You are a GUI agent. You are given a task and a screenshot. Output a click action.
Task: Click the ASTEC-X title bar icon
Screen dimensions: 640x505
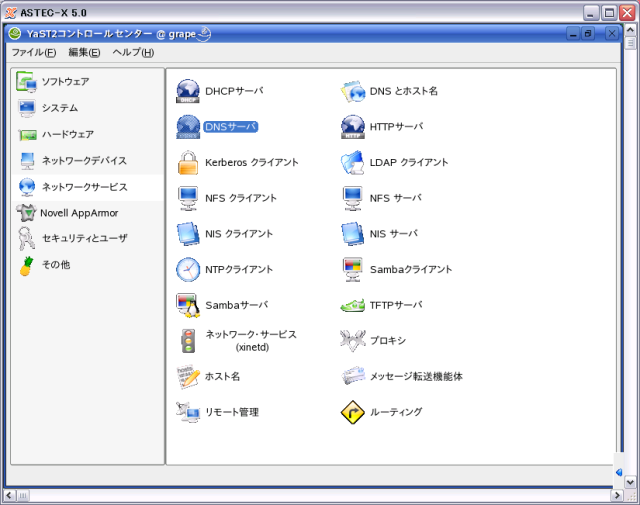(x=11, y=13)
